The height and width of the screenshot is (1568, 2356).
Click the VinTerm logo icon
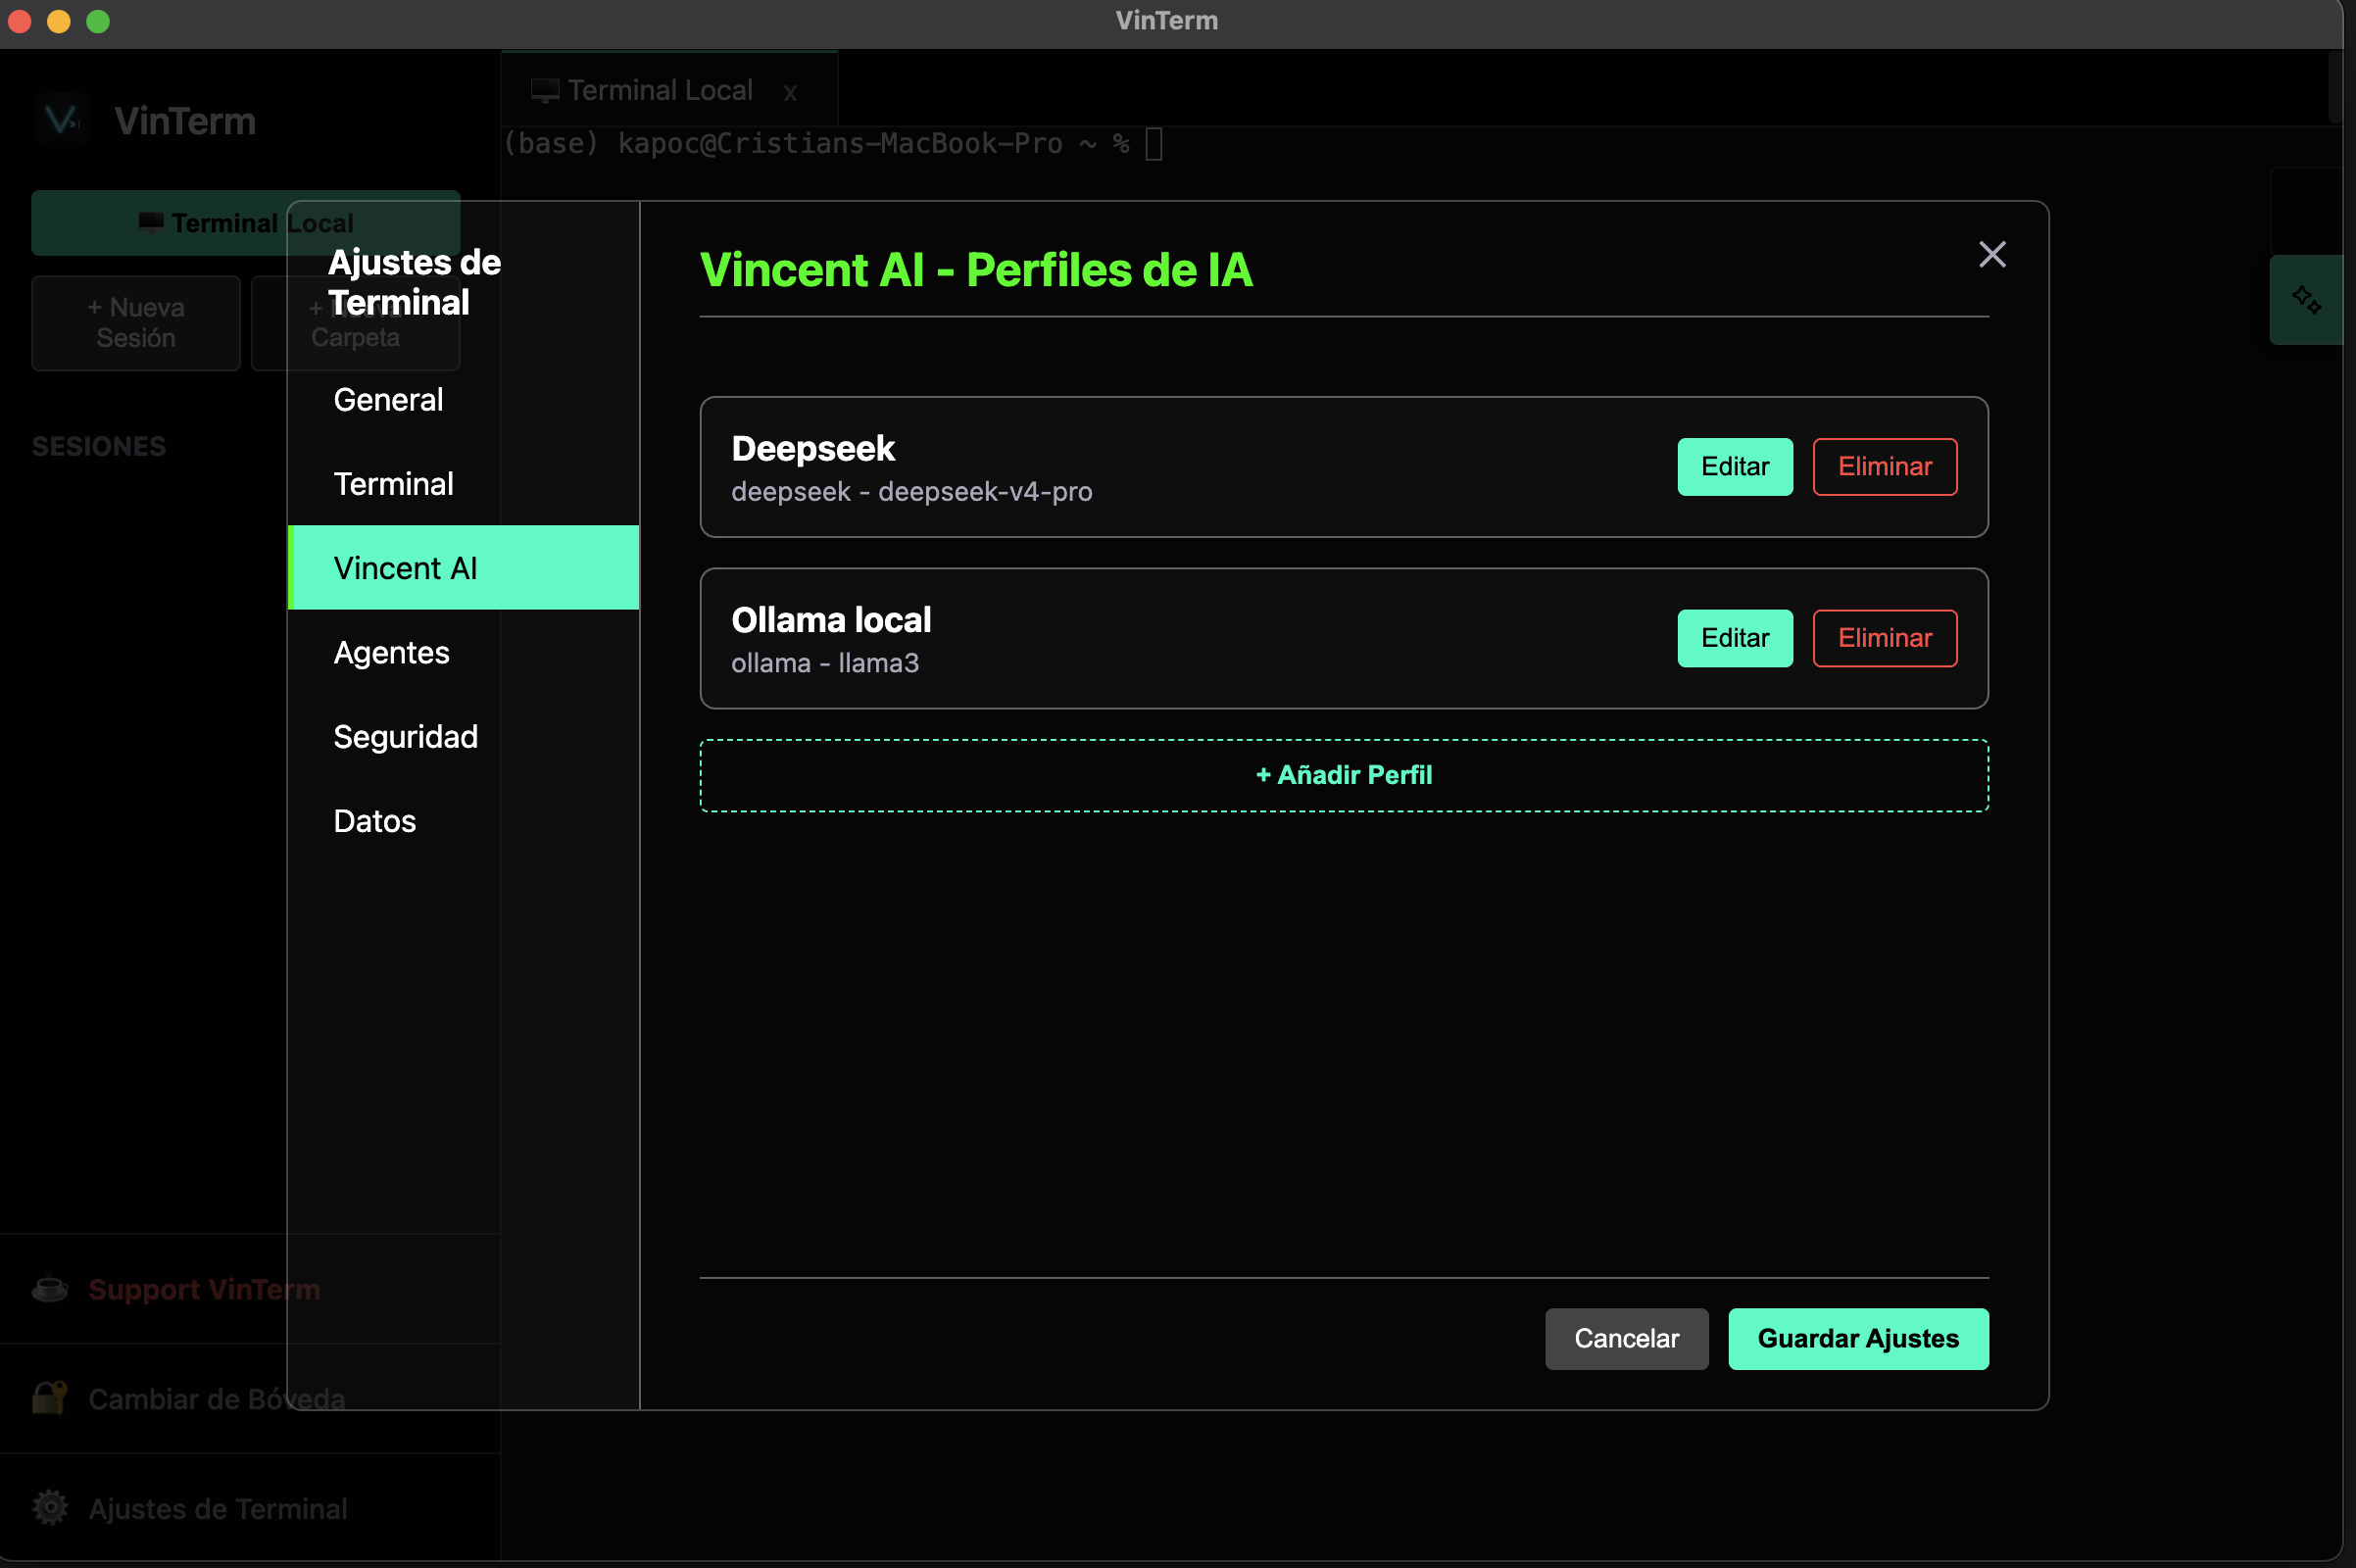point(62,120)
